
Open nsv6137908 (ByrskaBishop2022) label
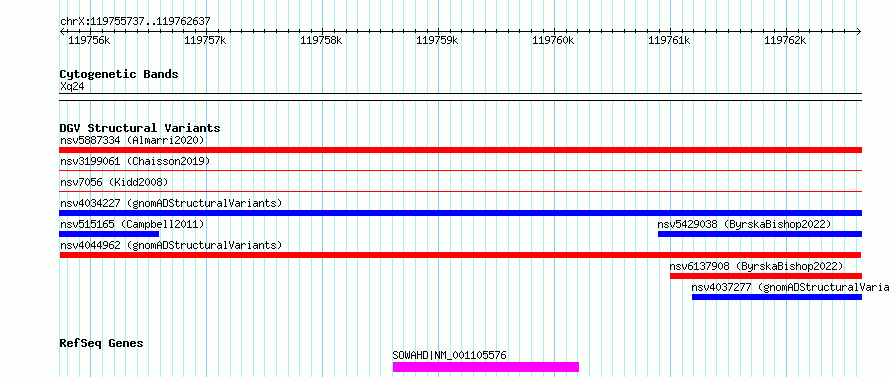pyautogui.click(x=756, y=266)
